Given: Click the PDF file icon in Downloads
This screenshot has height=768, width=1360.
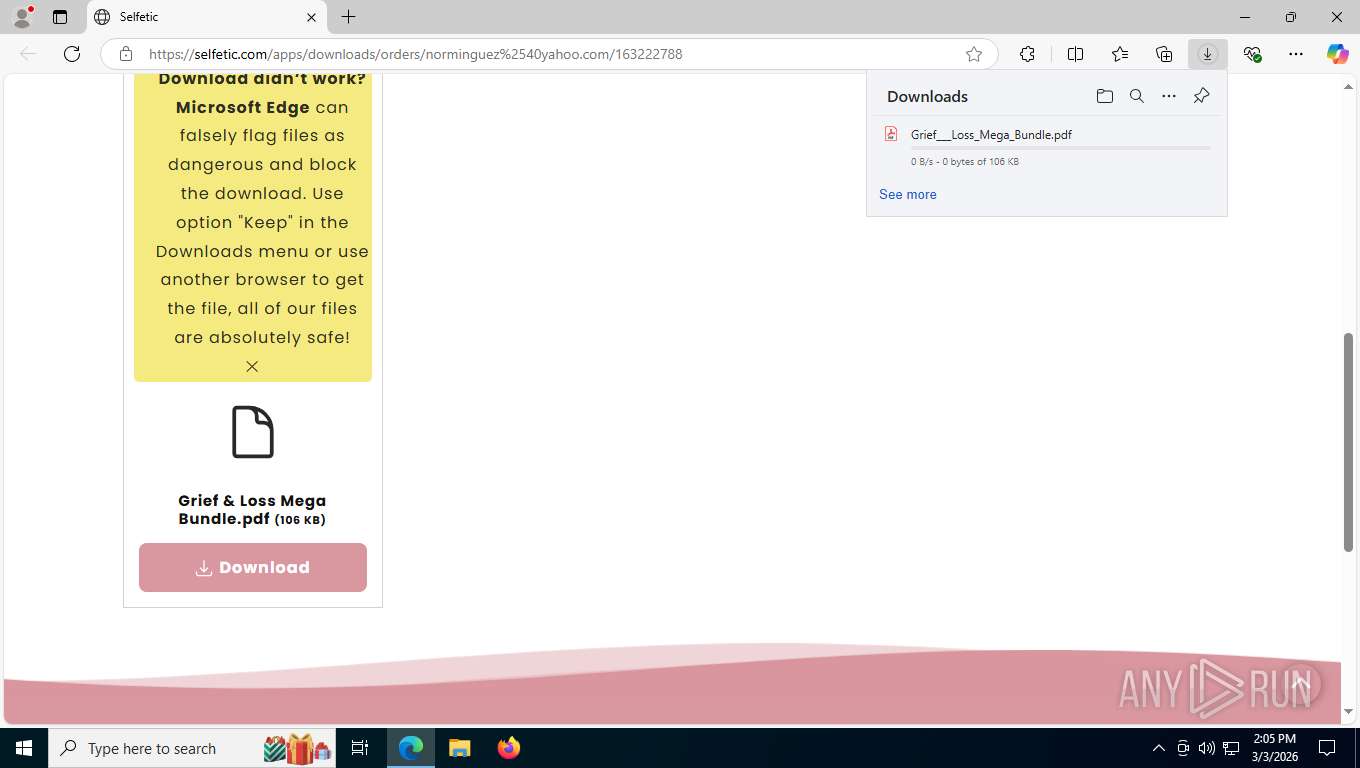Looking at the screenshot, I should tap(891, 134).
